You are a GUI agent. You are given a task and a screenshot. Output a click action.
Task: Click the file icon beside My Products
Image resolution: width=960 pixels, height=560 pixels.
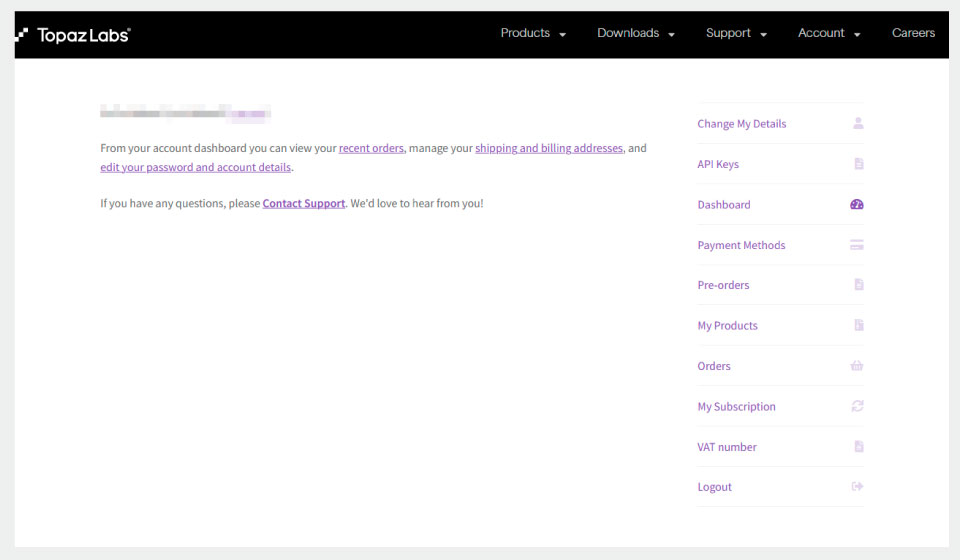click(858, 325)
